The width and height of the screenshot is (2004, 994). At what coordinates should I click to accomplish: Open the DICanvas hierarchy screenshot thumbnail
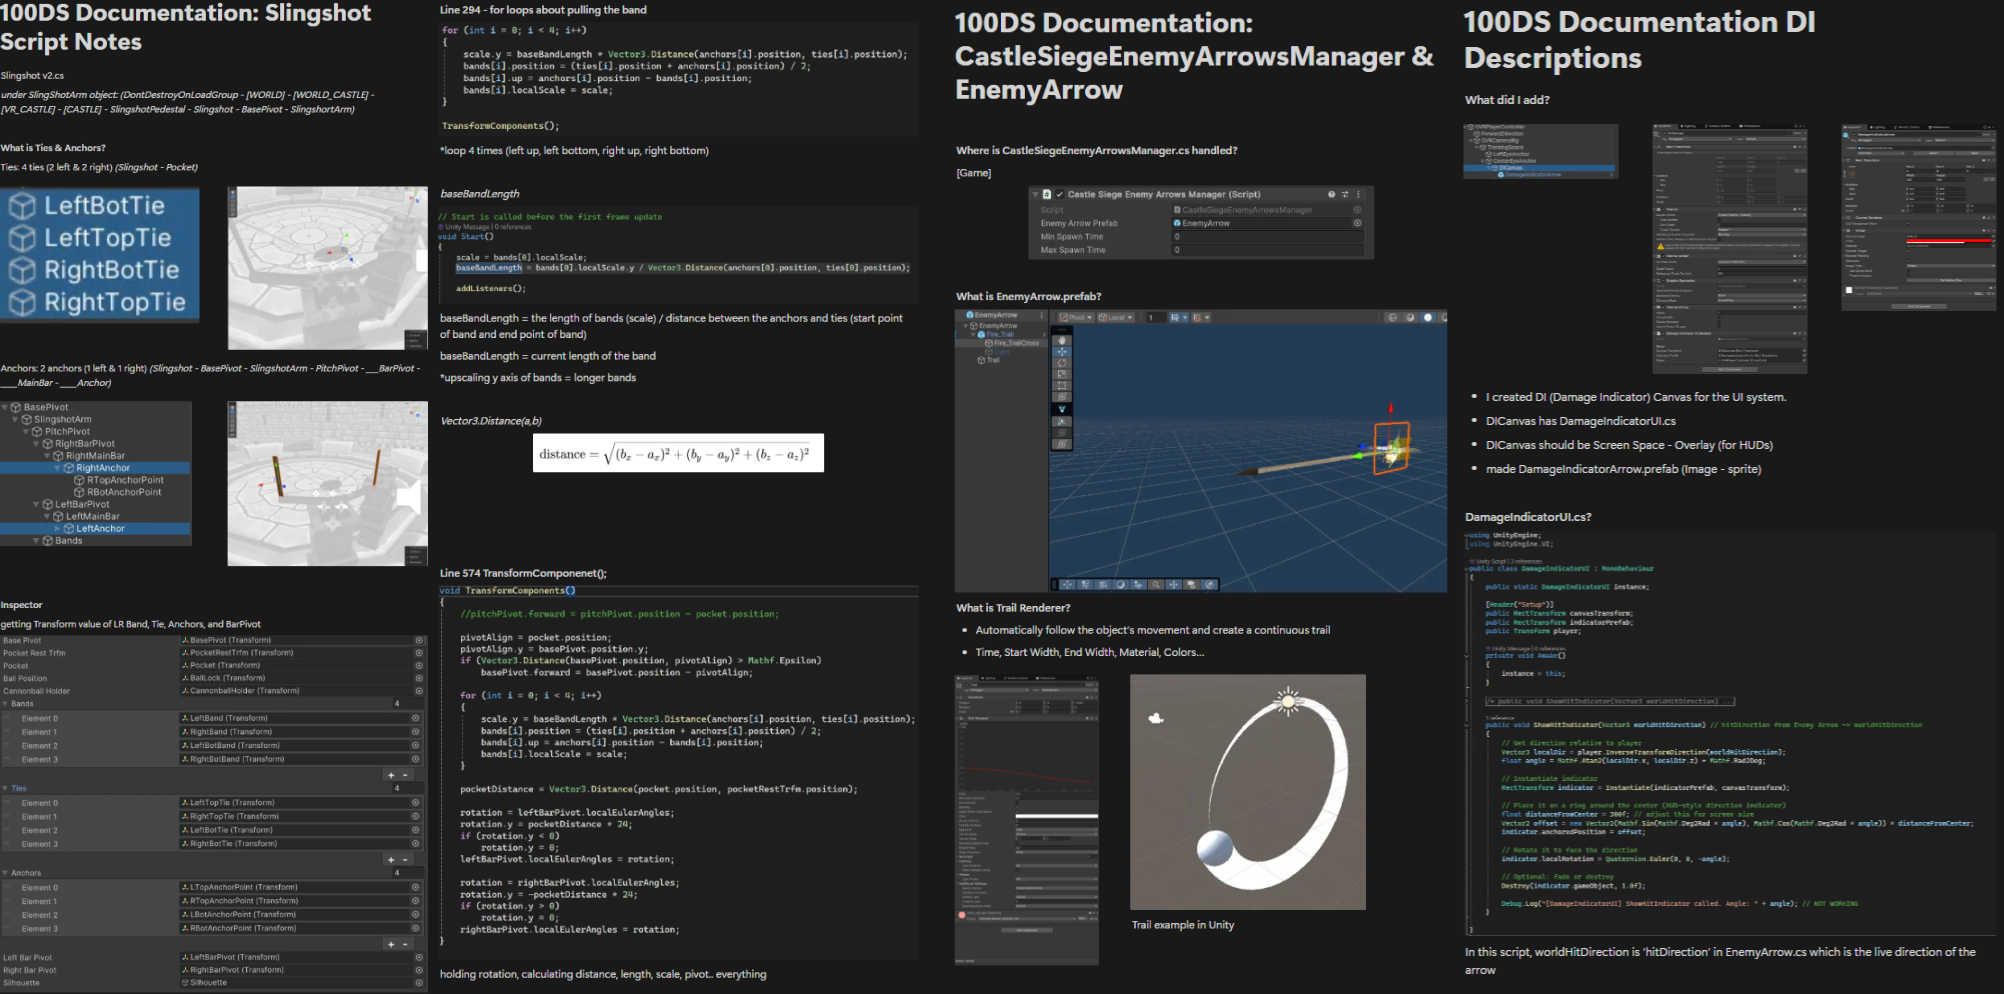point(1540,151)
